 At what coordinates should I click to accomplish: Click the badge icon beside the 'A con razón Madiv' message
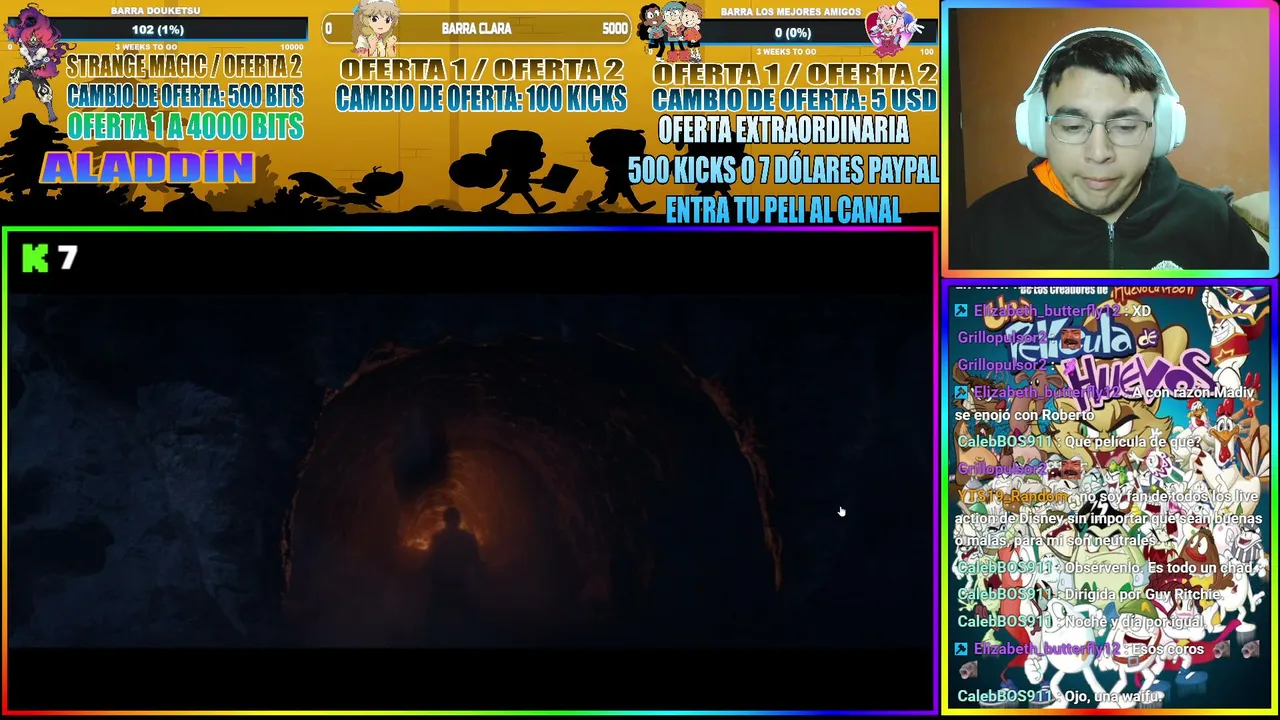[x=962, y=393]
